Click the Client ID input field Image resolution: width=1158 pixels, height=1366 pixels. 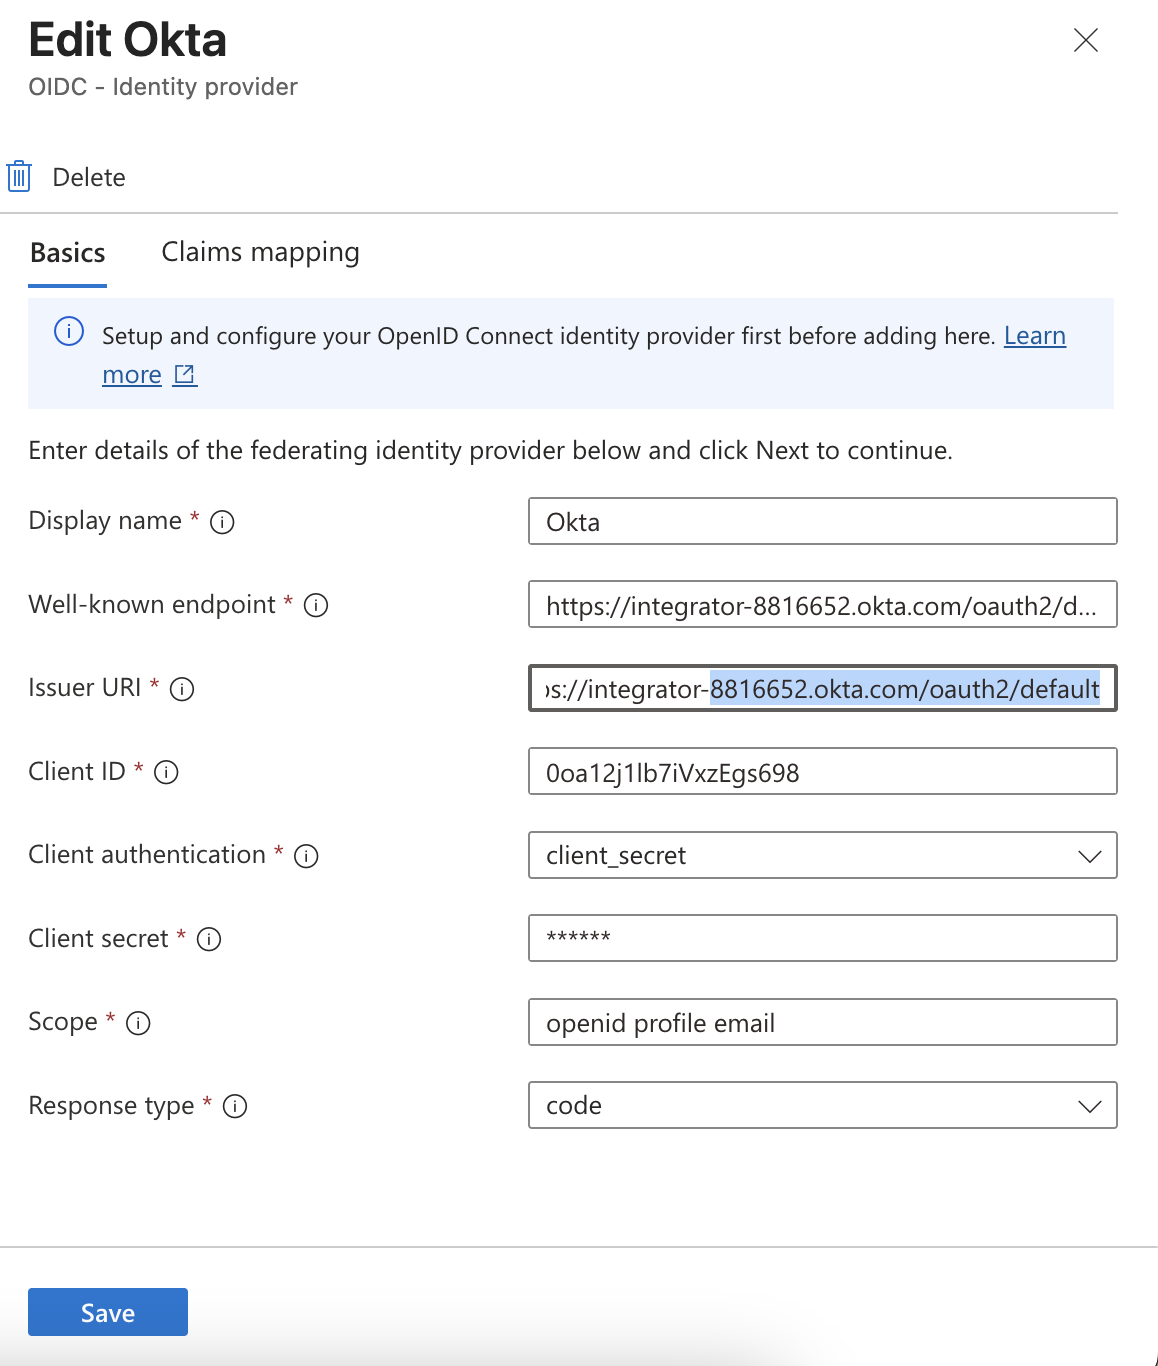[x=822, y=771]
